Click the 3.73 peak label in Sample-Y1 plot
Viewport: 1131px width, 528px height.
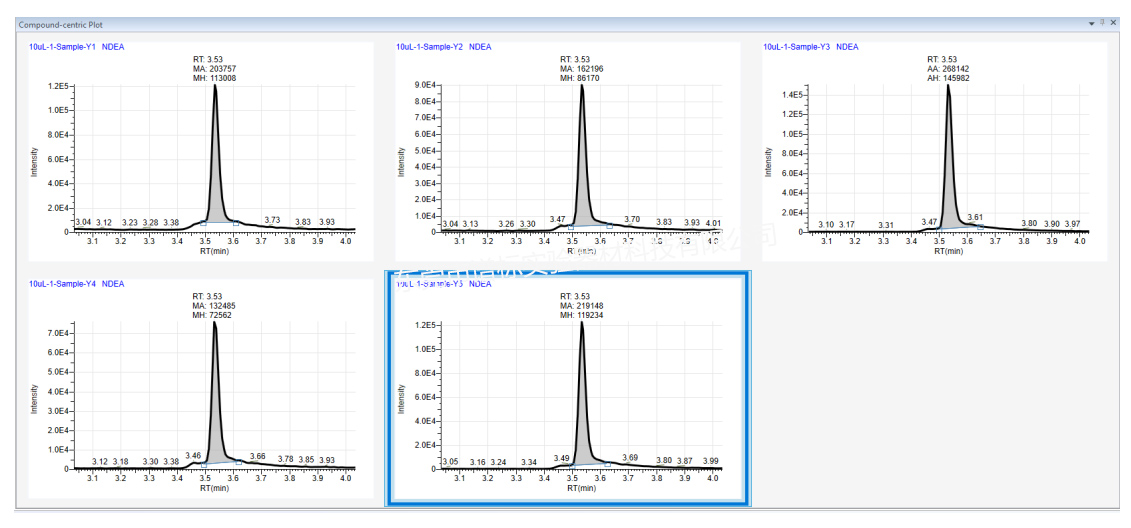pos(272,220)
